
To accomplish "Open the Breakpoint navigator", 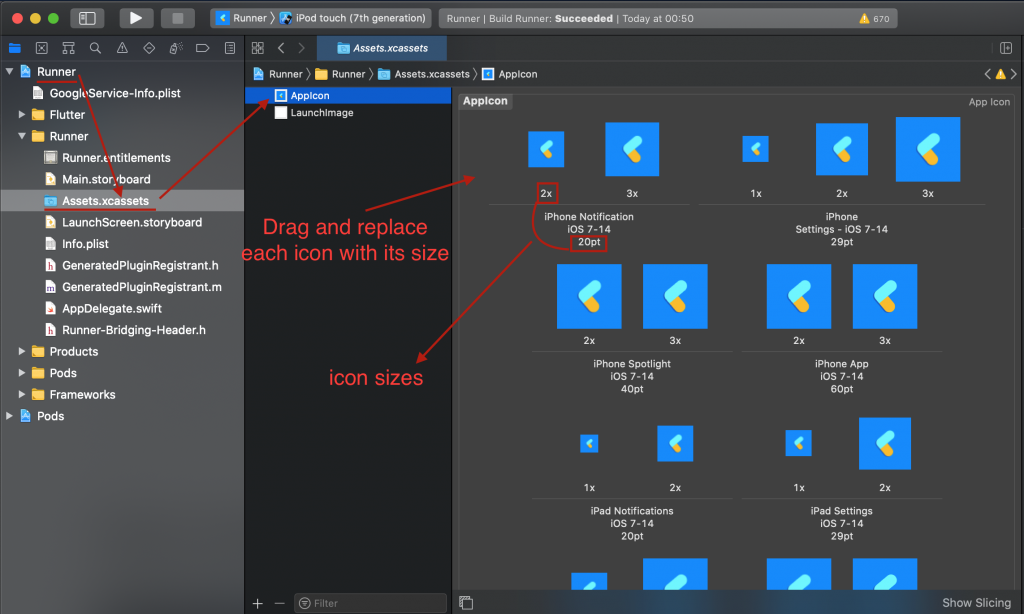I will point(202,48).
